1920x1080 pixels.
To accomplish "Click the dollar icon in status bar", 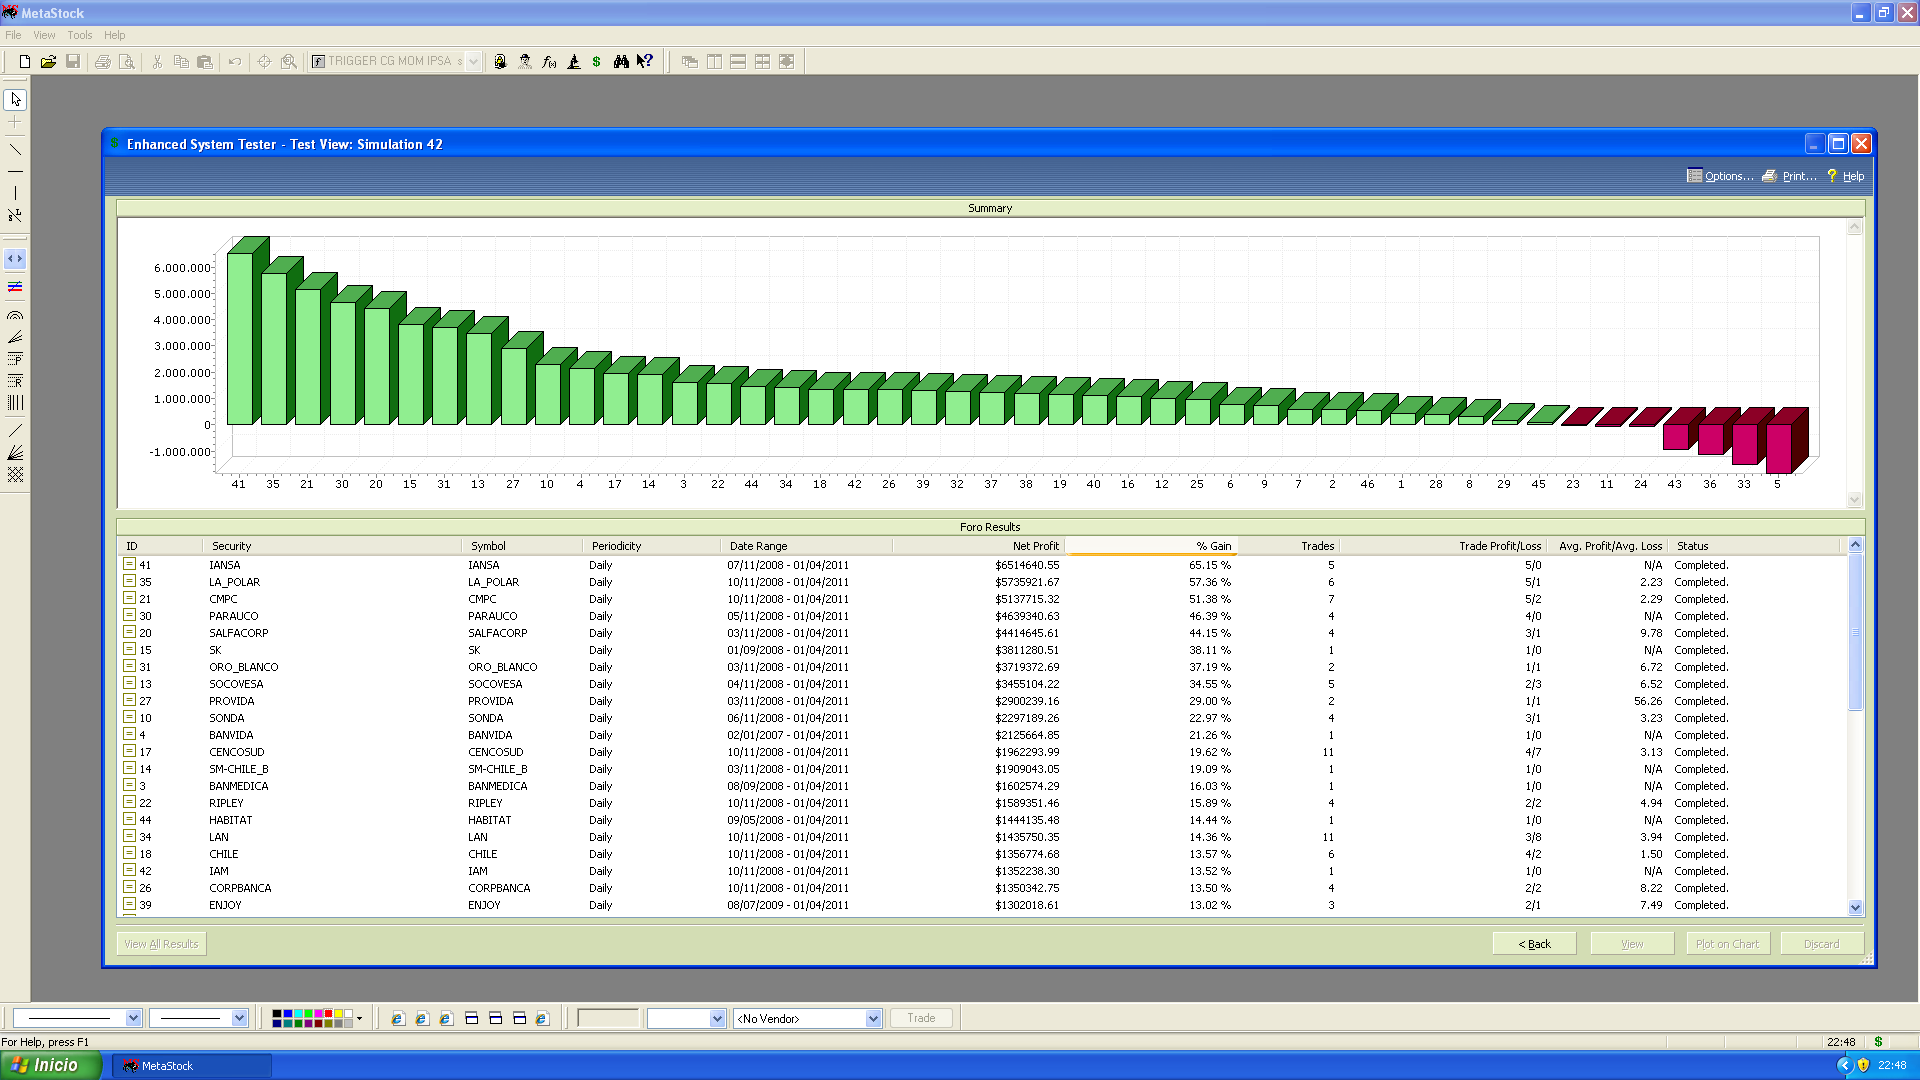I will point(1878,1042).
